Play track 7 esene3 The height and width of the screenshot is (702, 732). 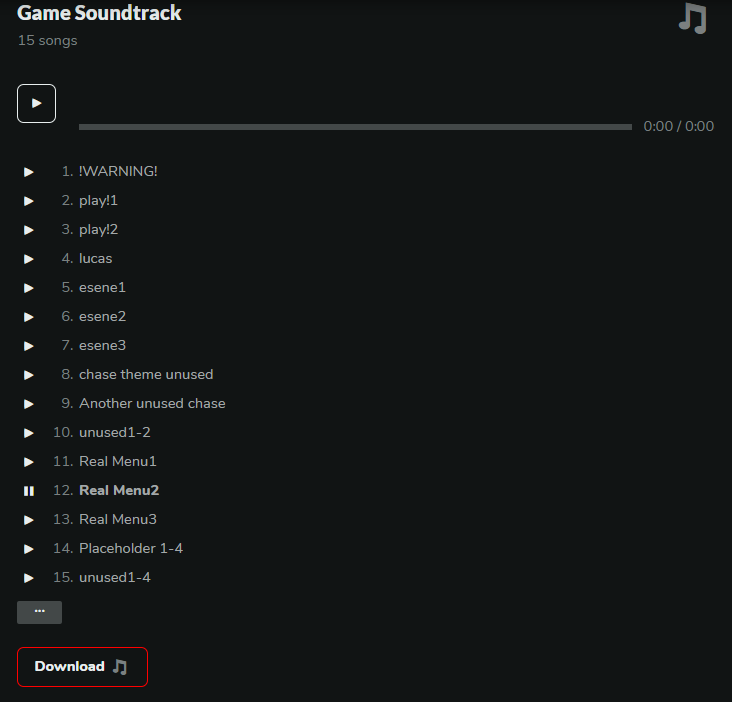[29, 346]
